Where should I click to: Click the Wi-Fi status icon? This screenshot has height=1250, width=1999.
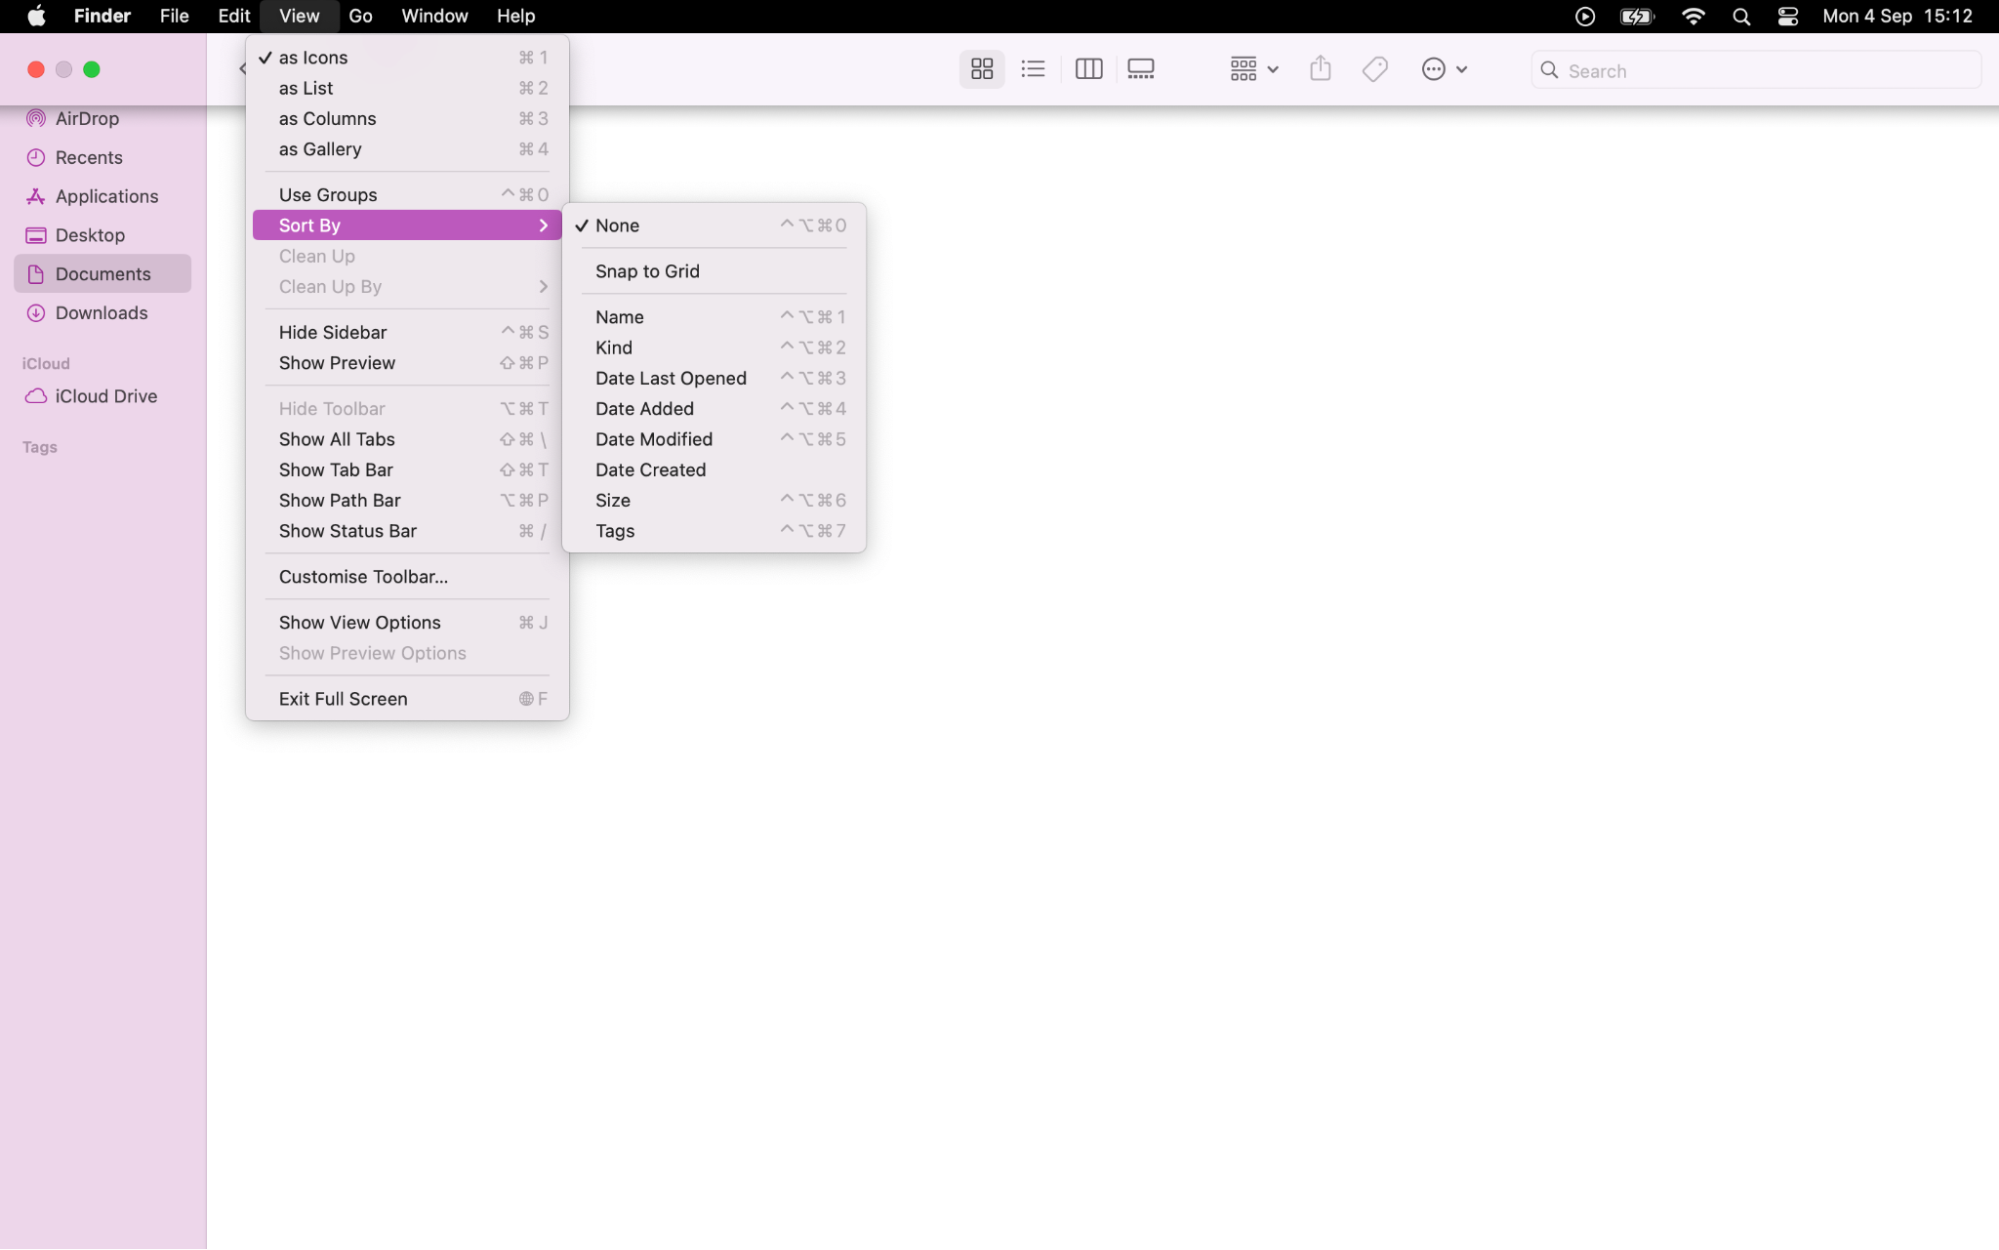pyautogui.click(x=1693, y=16)
